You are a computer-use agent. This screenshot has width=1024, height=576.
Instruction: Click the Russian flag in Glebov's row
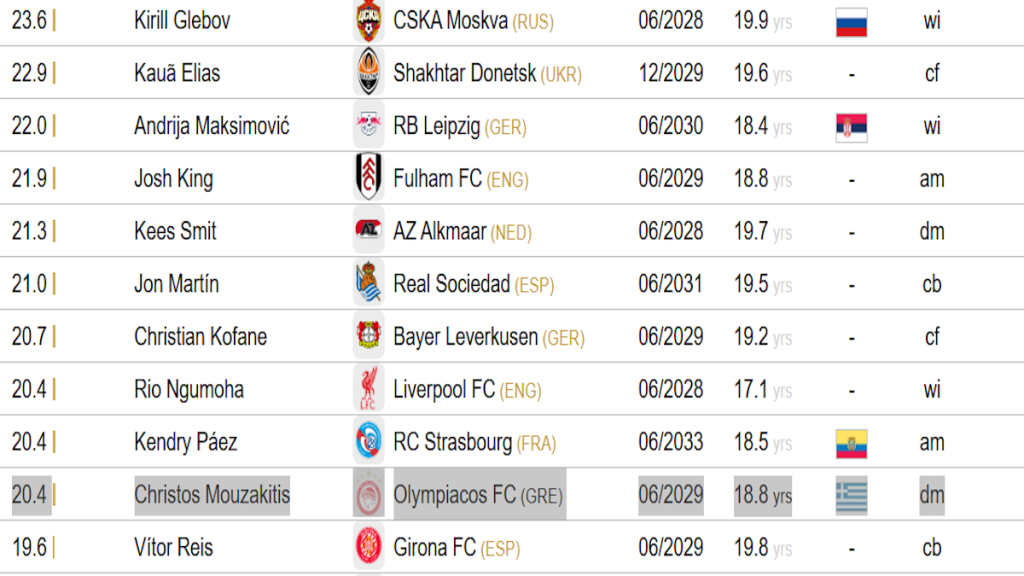click(x=851, y=21)
